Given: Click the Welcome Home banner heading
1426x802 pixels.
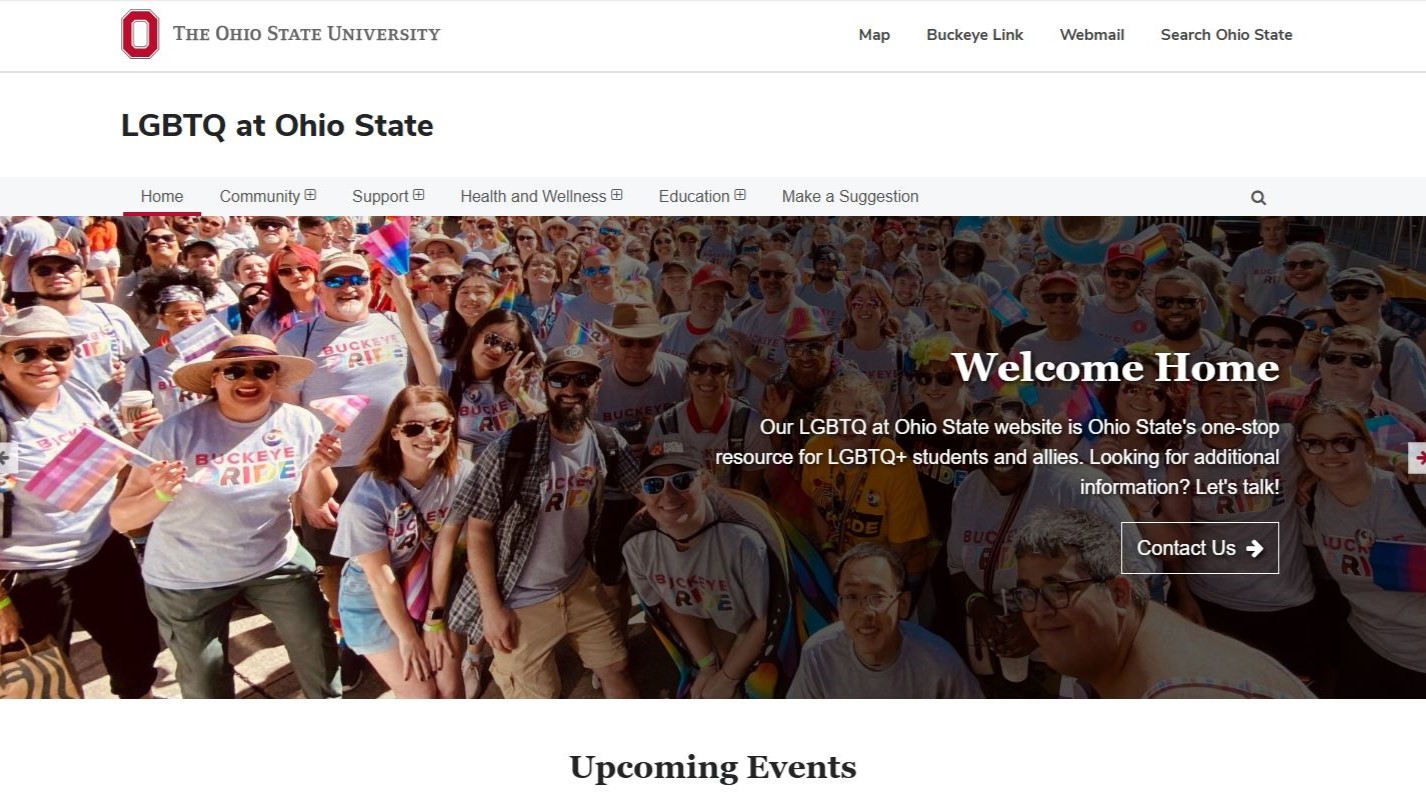Looking at the screenshot, I should point(1115,368).
